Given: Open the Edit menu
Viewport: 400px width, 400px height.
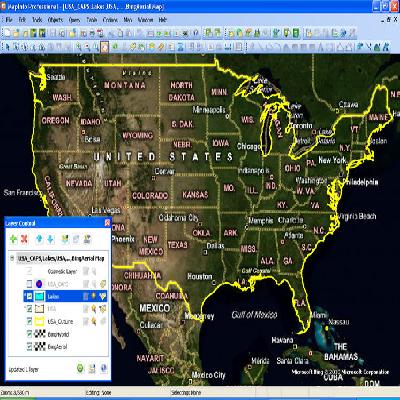Looking at the screenshot, I should point(22,20).
